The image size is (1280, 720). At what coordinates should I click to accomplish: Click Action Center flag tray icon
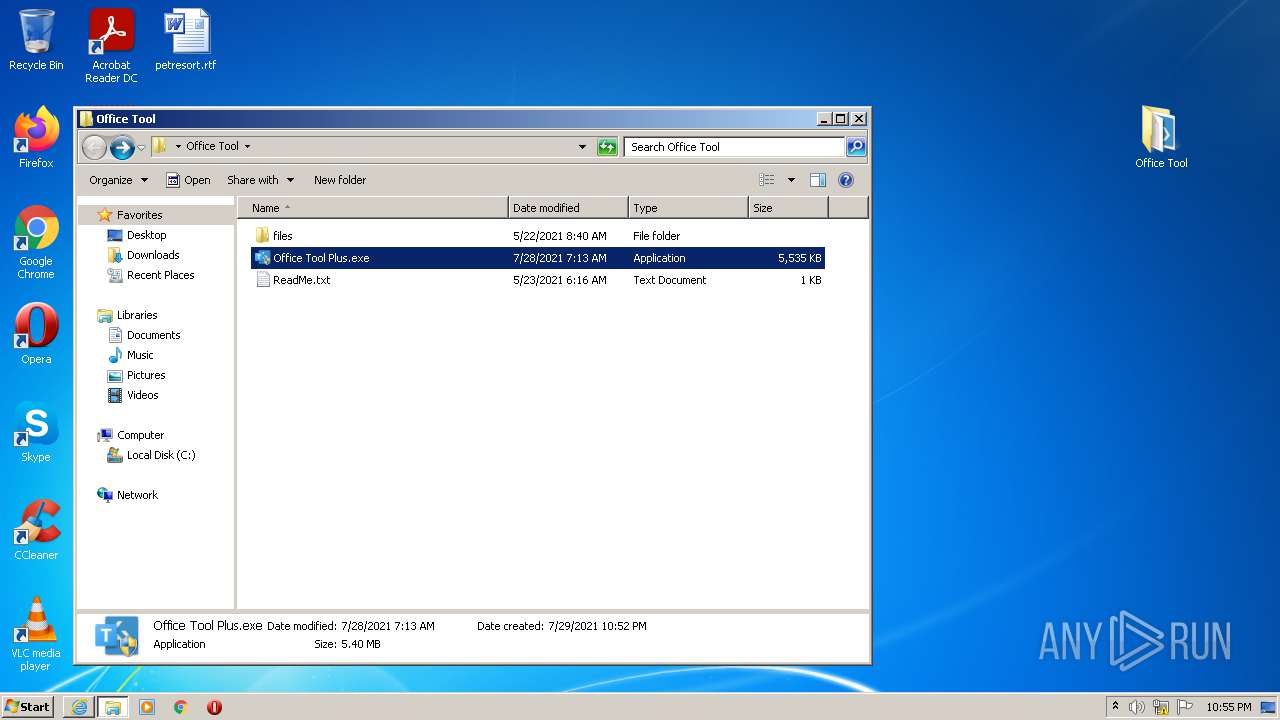(1185, 707)
